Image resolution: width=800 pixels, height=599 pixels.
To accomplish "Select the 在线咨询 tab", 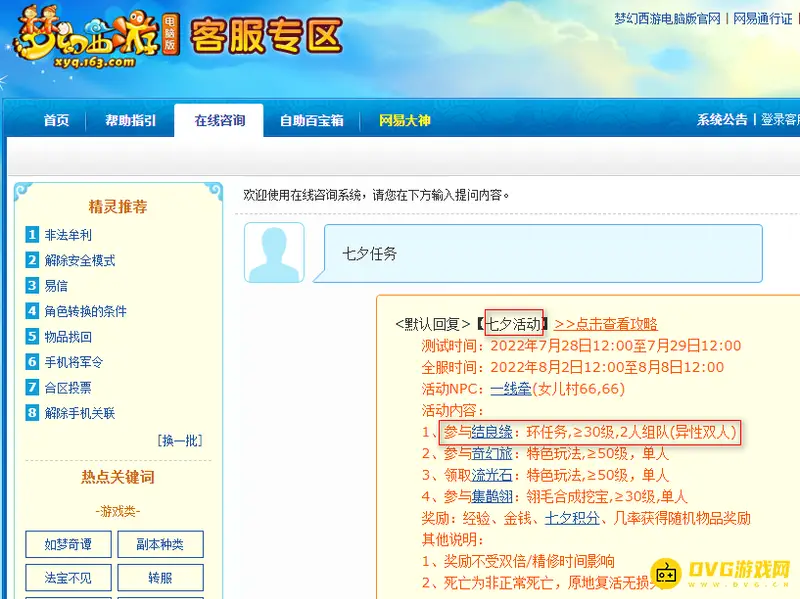I will coord(219,120).
